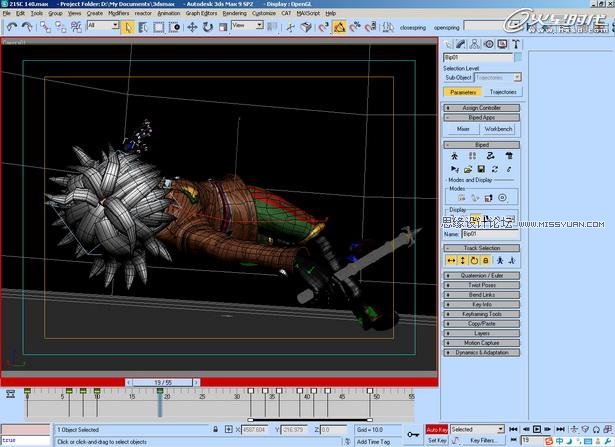615x447 pixels.
Task: Select Body Vertical in Track Selection
Action: 462,260
